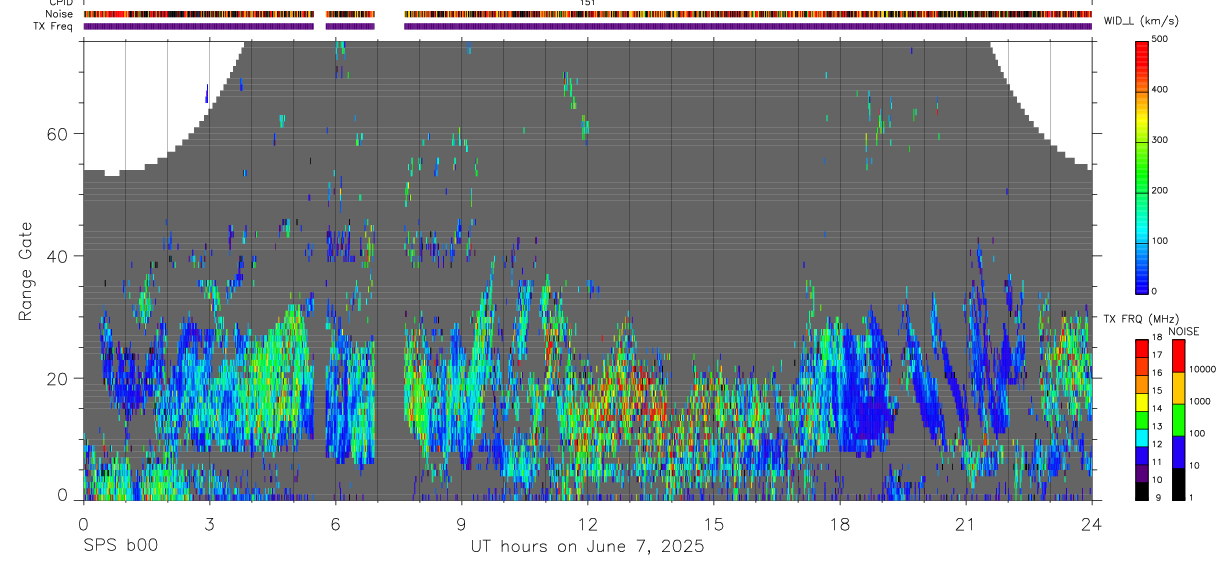Click the "NOISE" legend title

(x=1183, y=331)
